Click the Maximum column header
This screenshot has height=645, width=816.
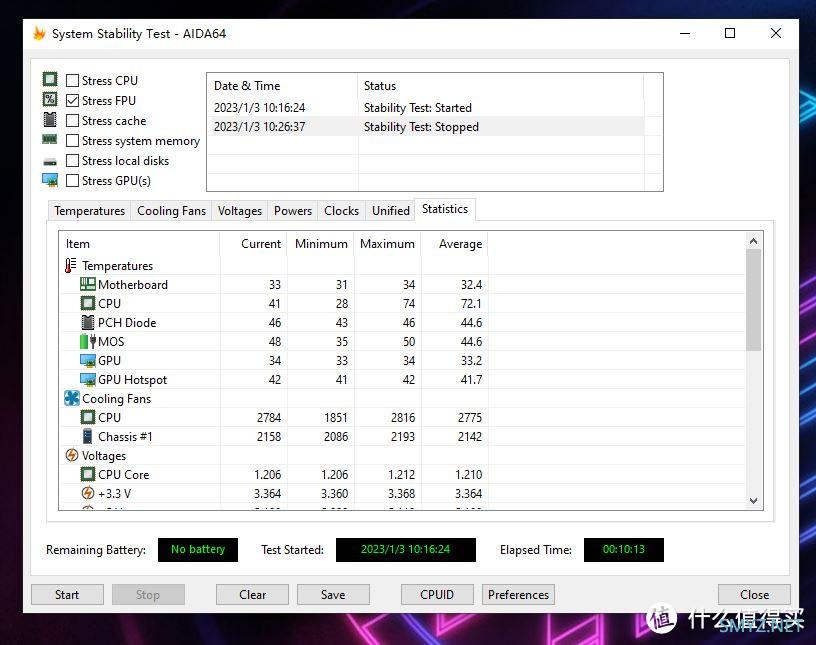pos(388,244)
